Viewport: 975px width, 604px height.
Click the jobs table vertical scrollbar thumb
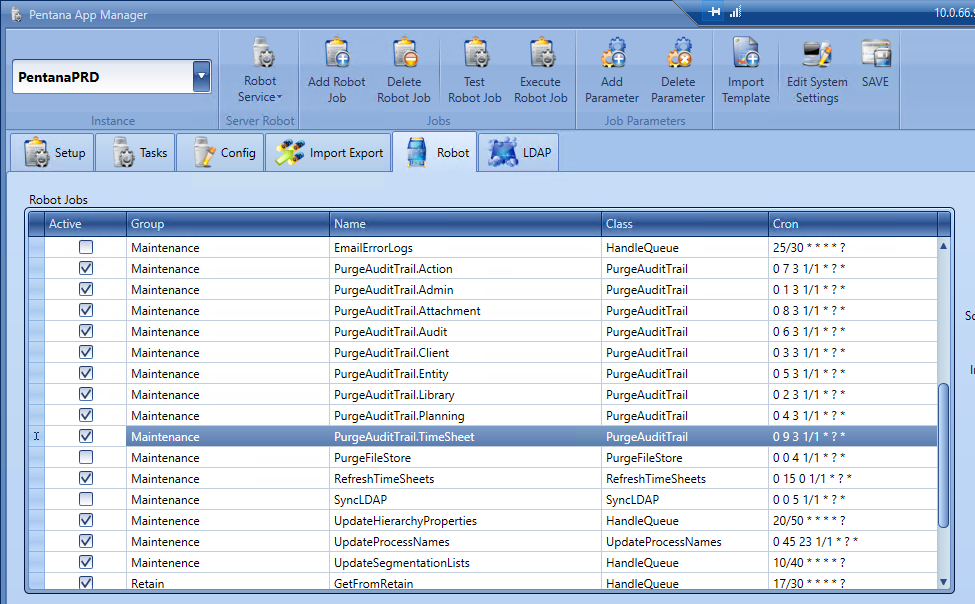point(943,455)
